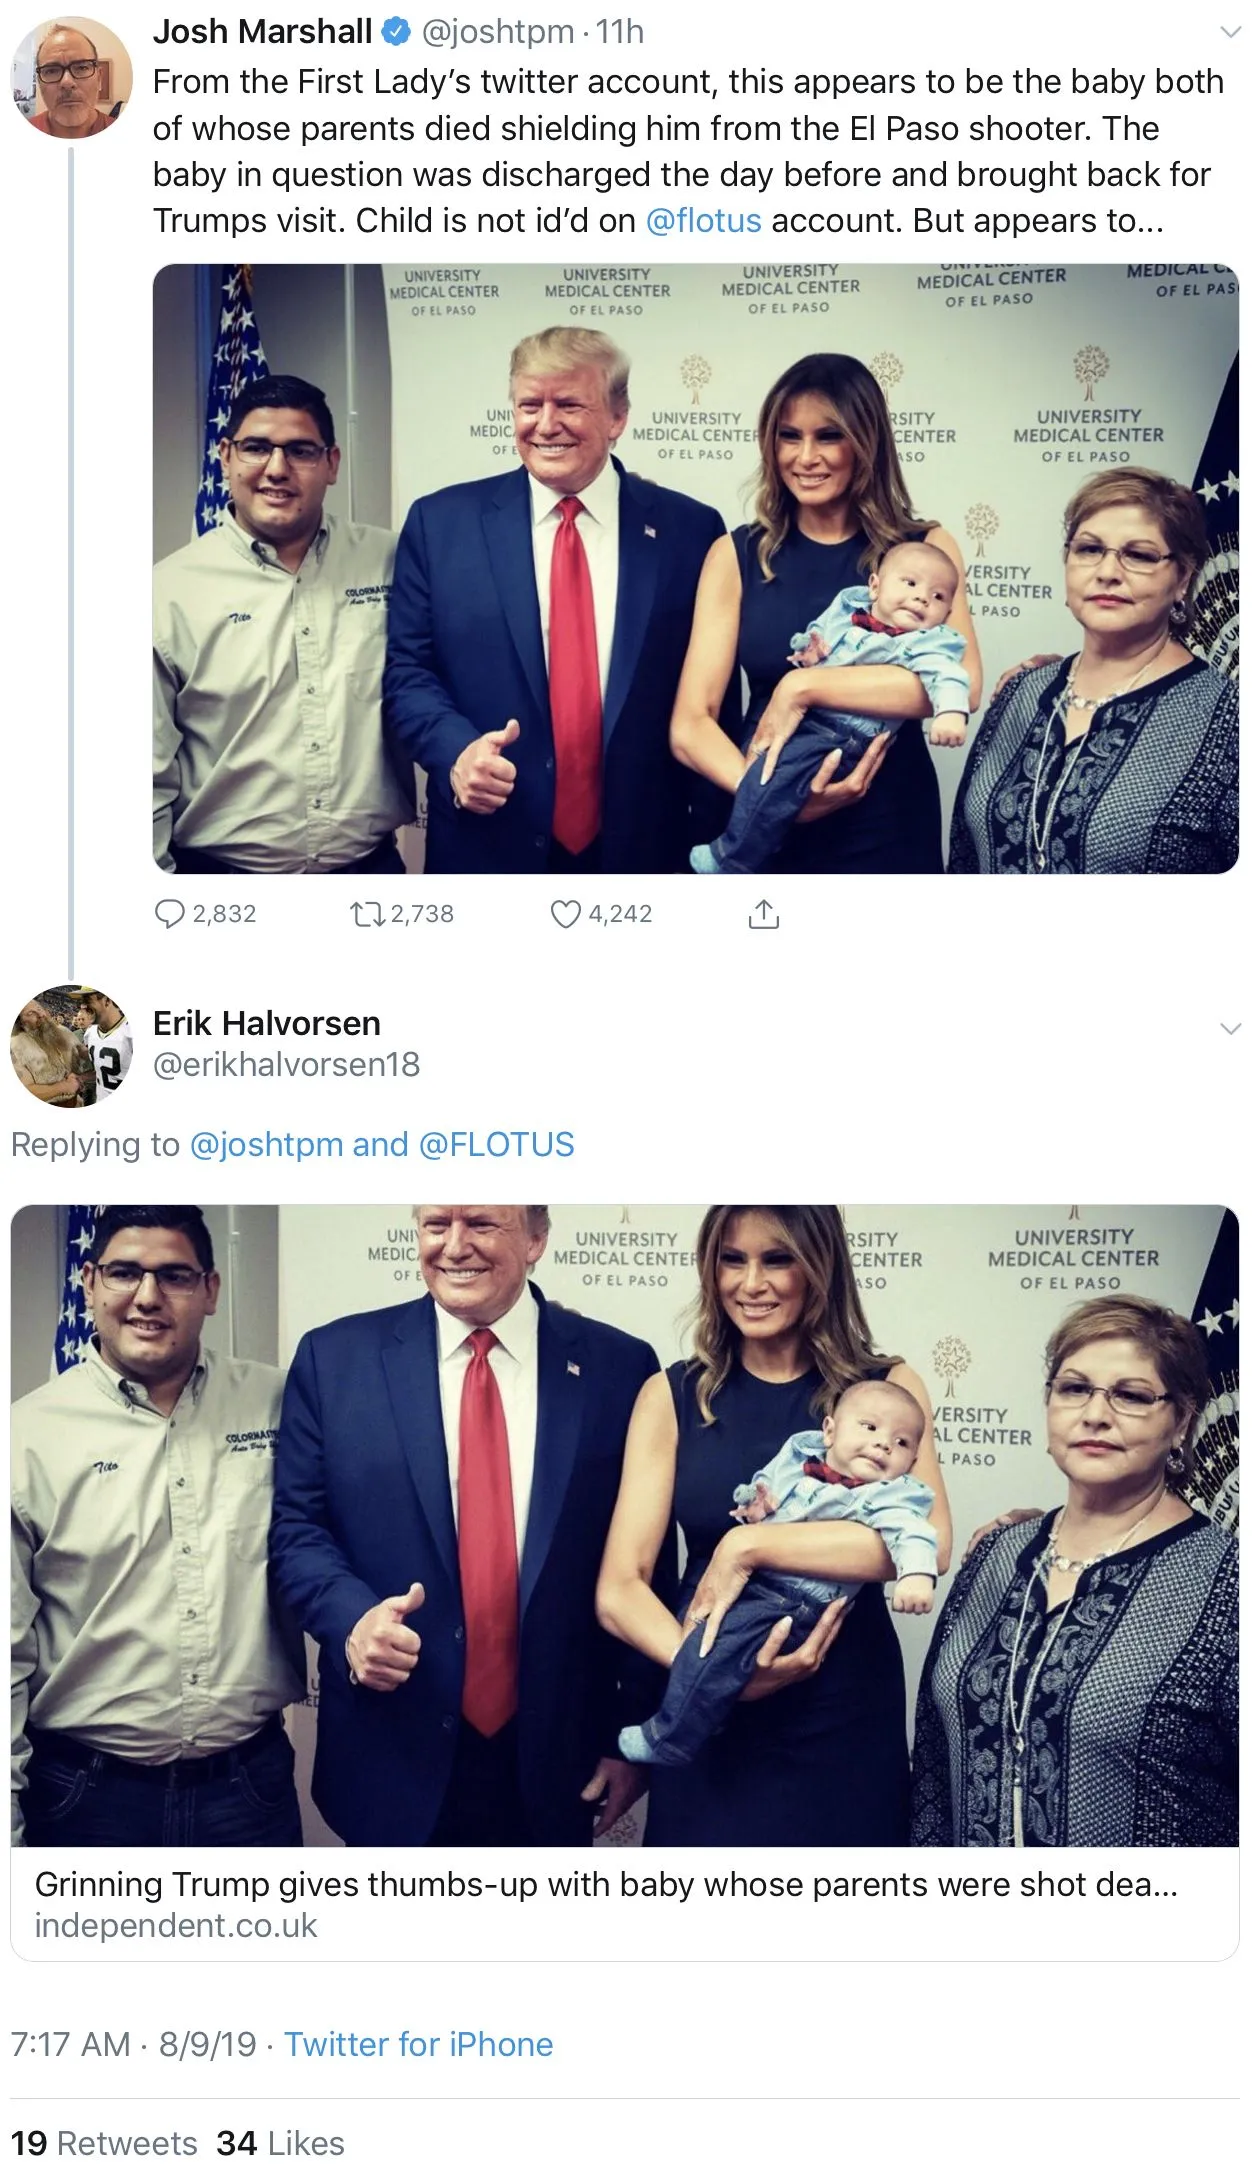Viewport: 1252px width, 2182px height.
Task: Click the Twitter for iPhone link
Action: point(418,2044)
